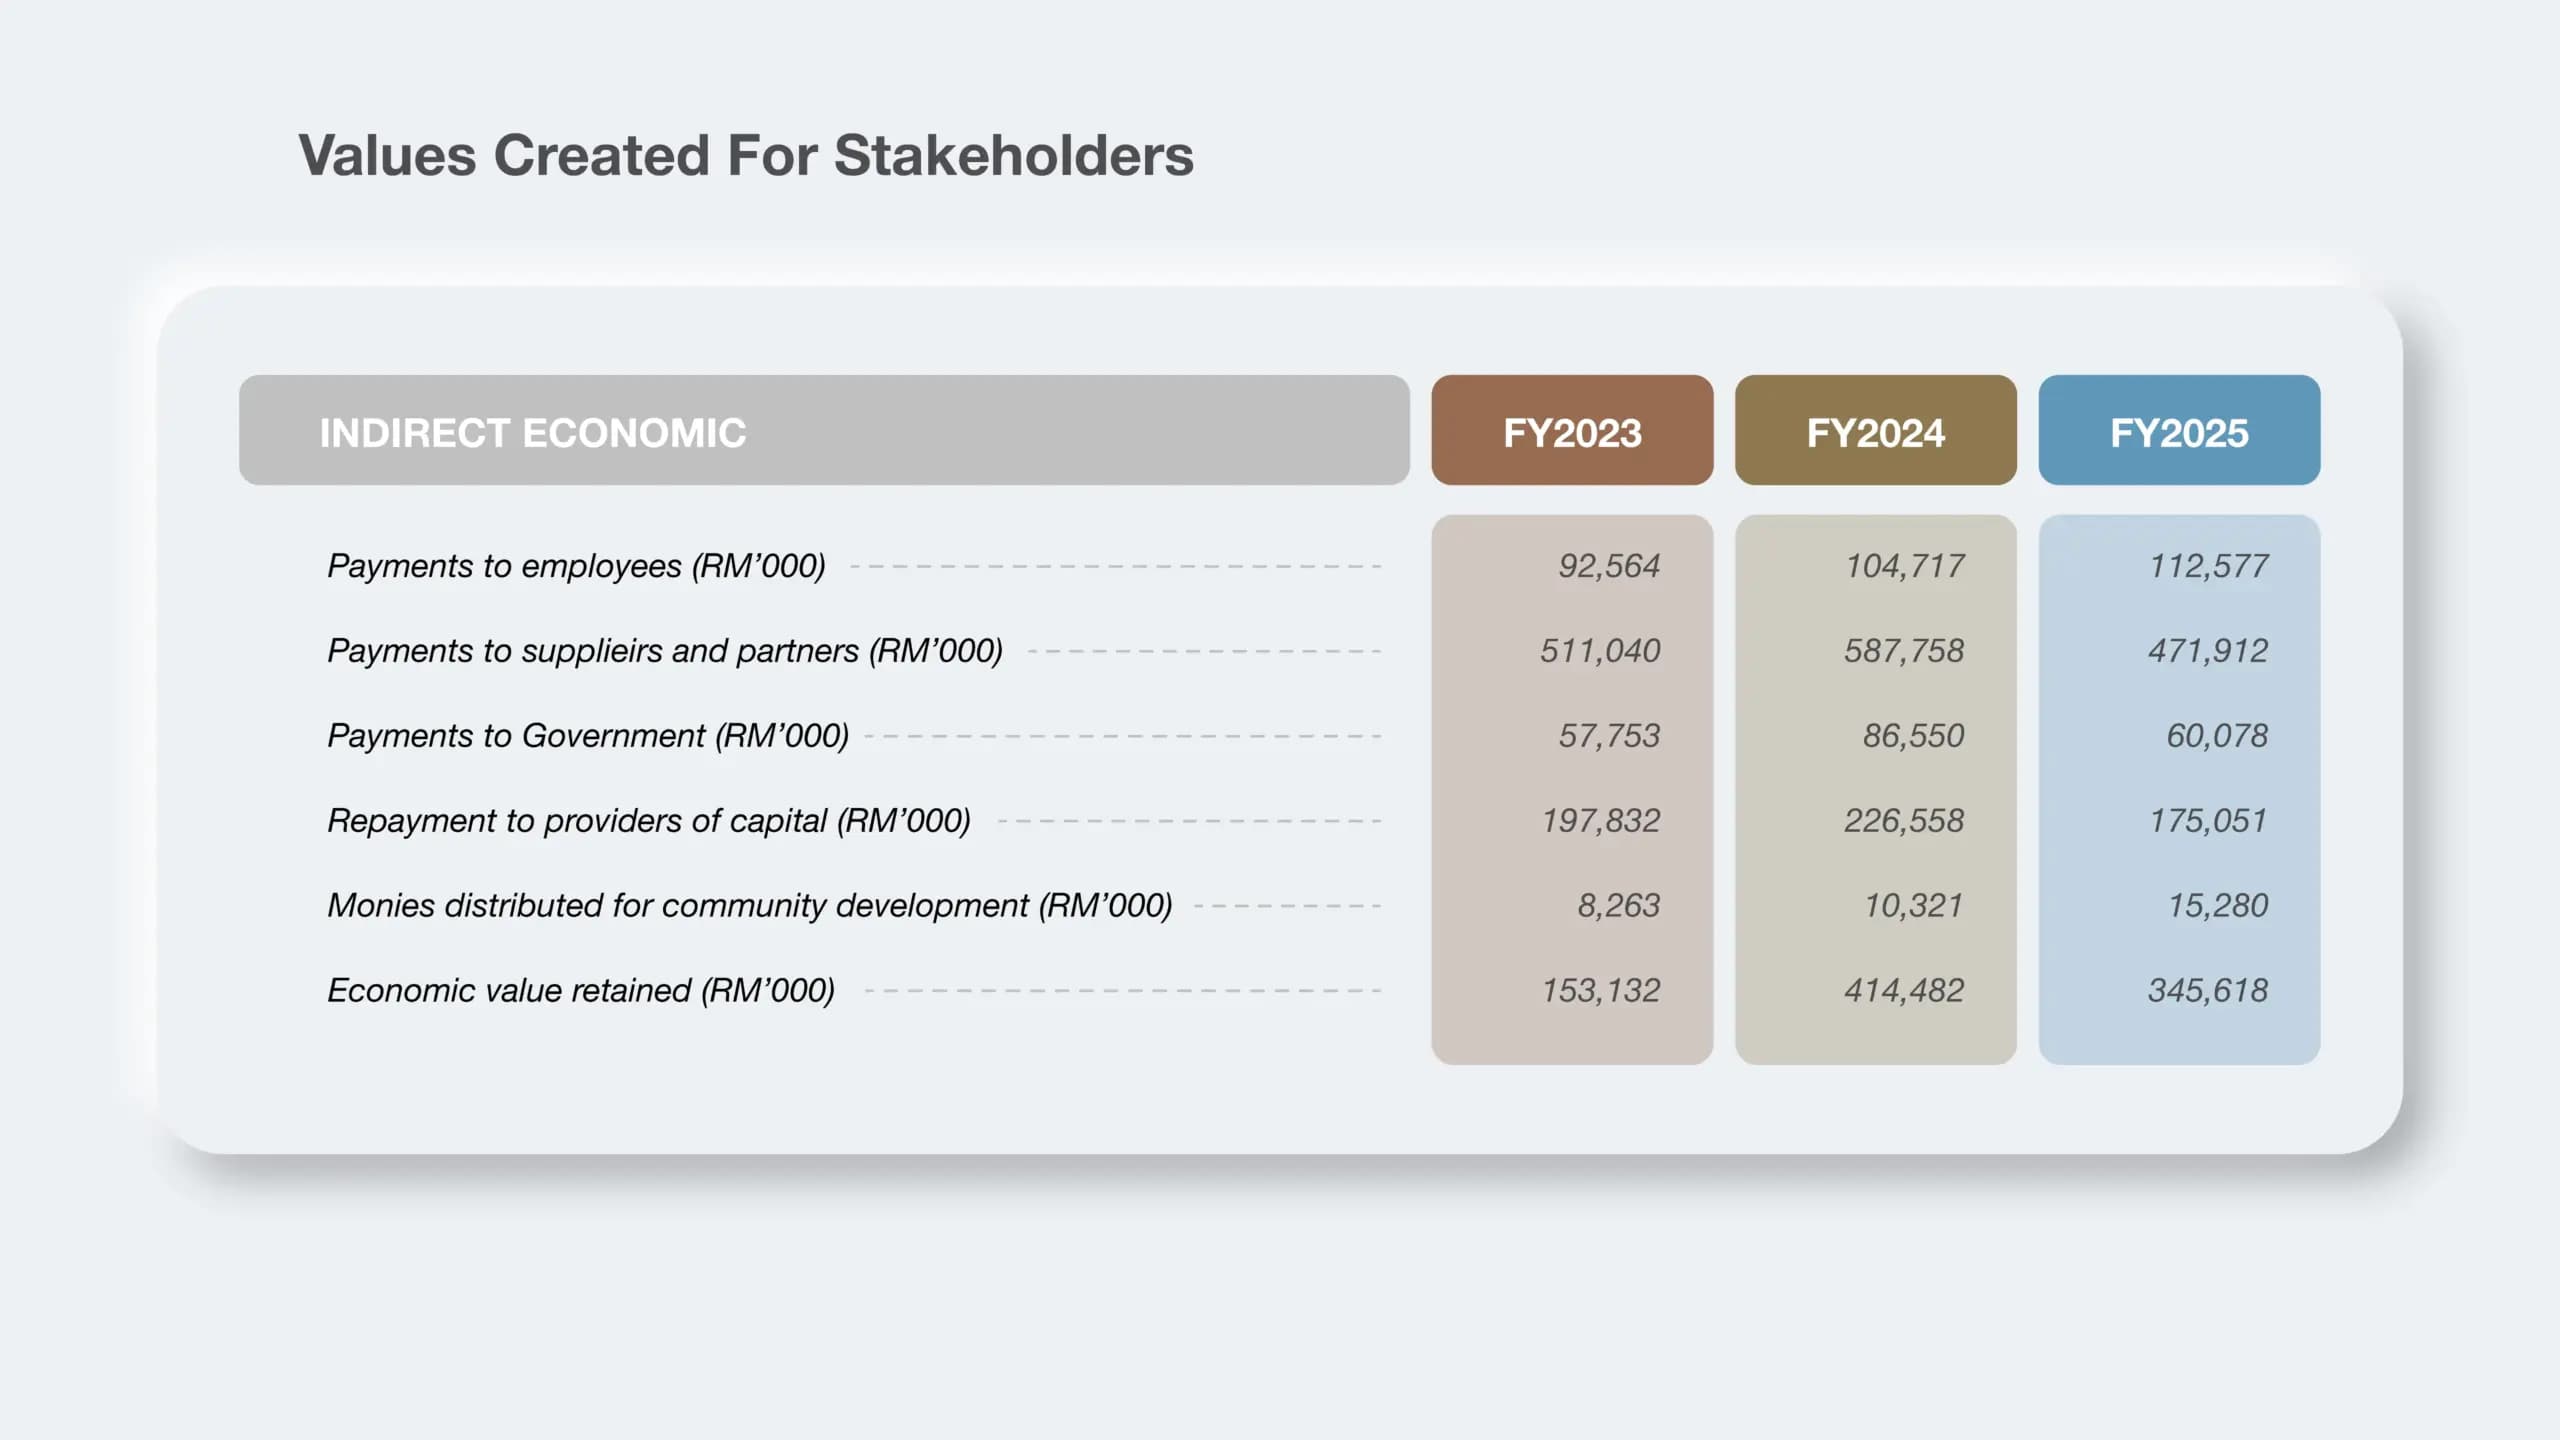Click the INDIRECT ECONOMIC header bar

coord(823,431)
